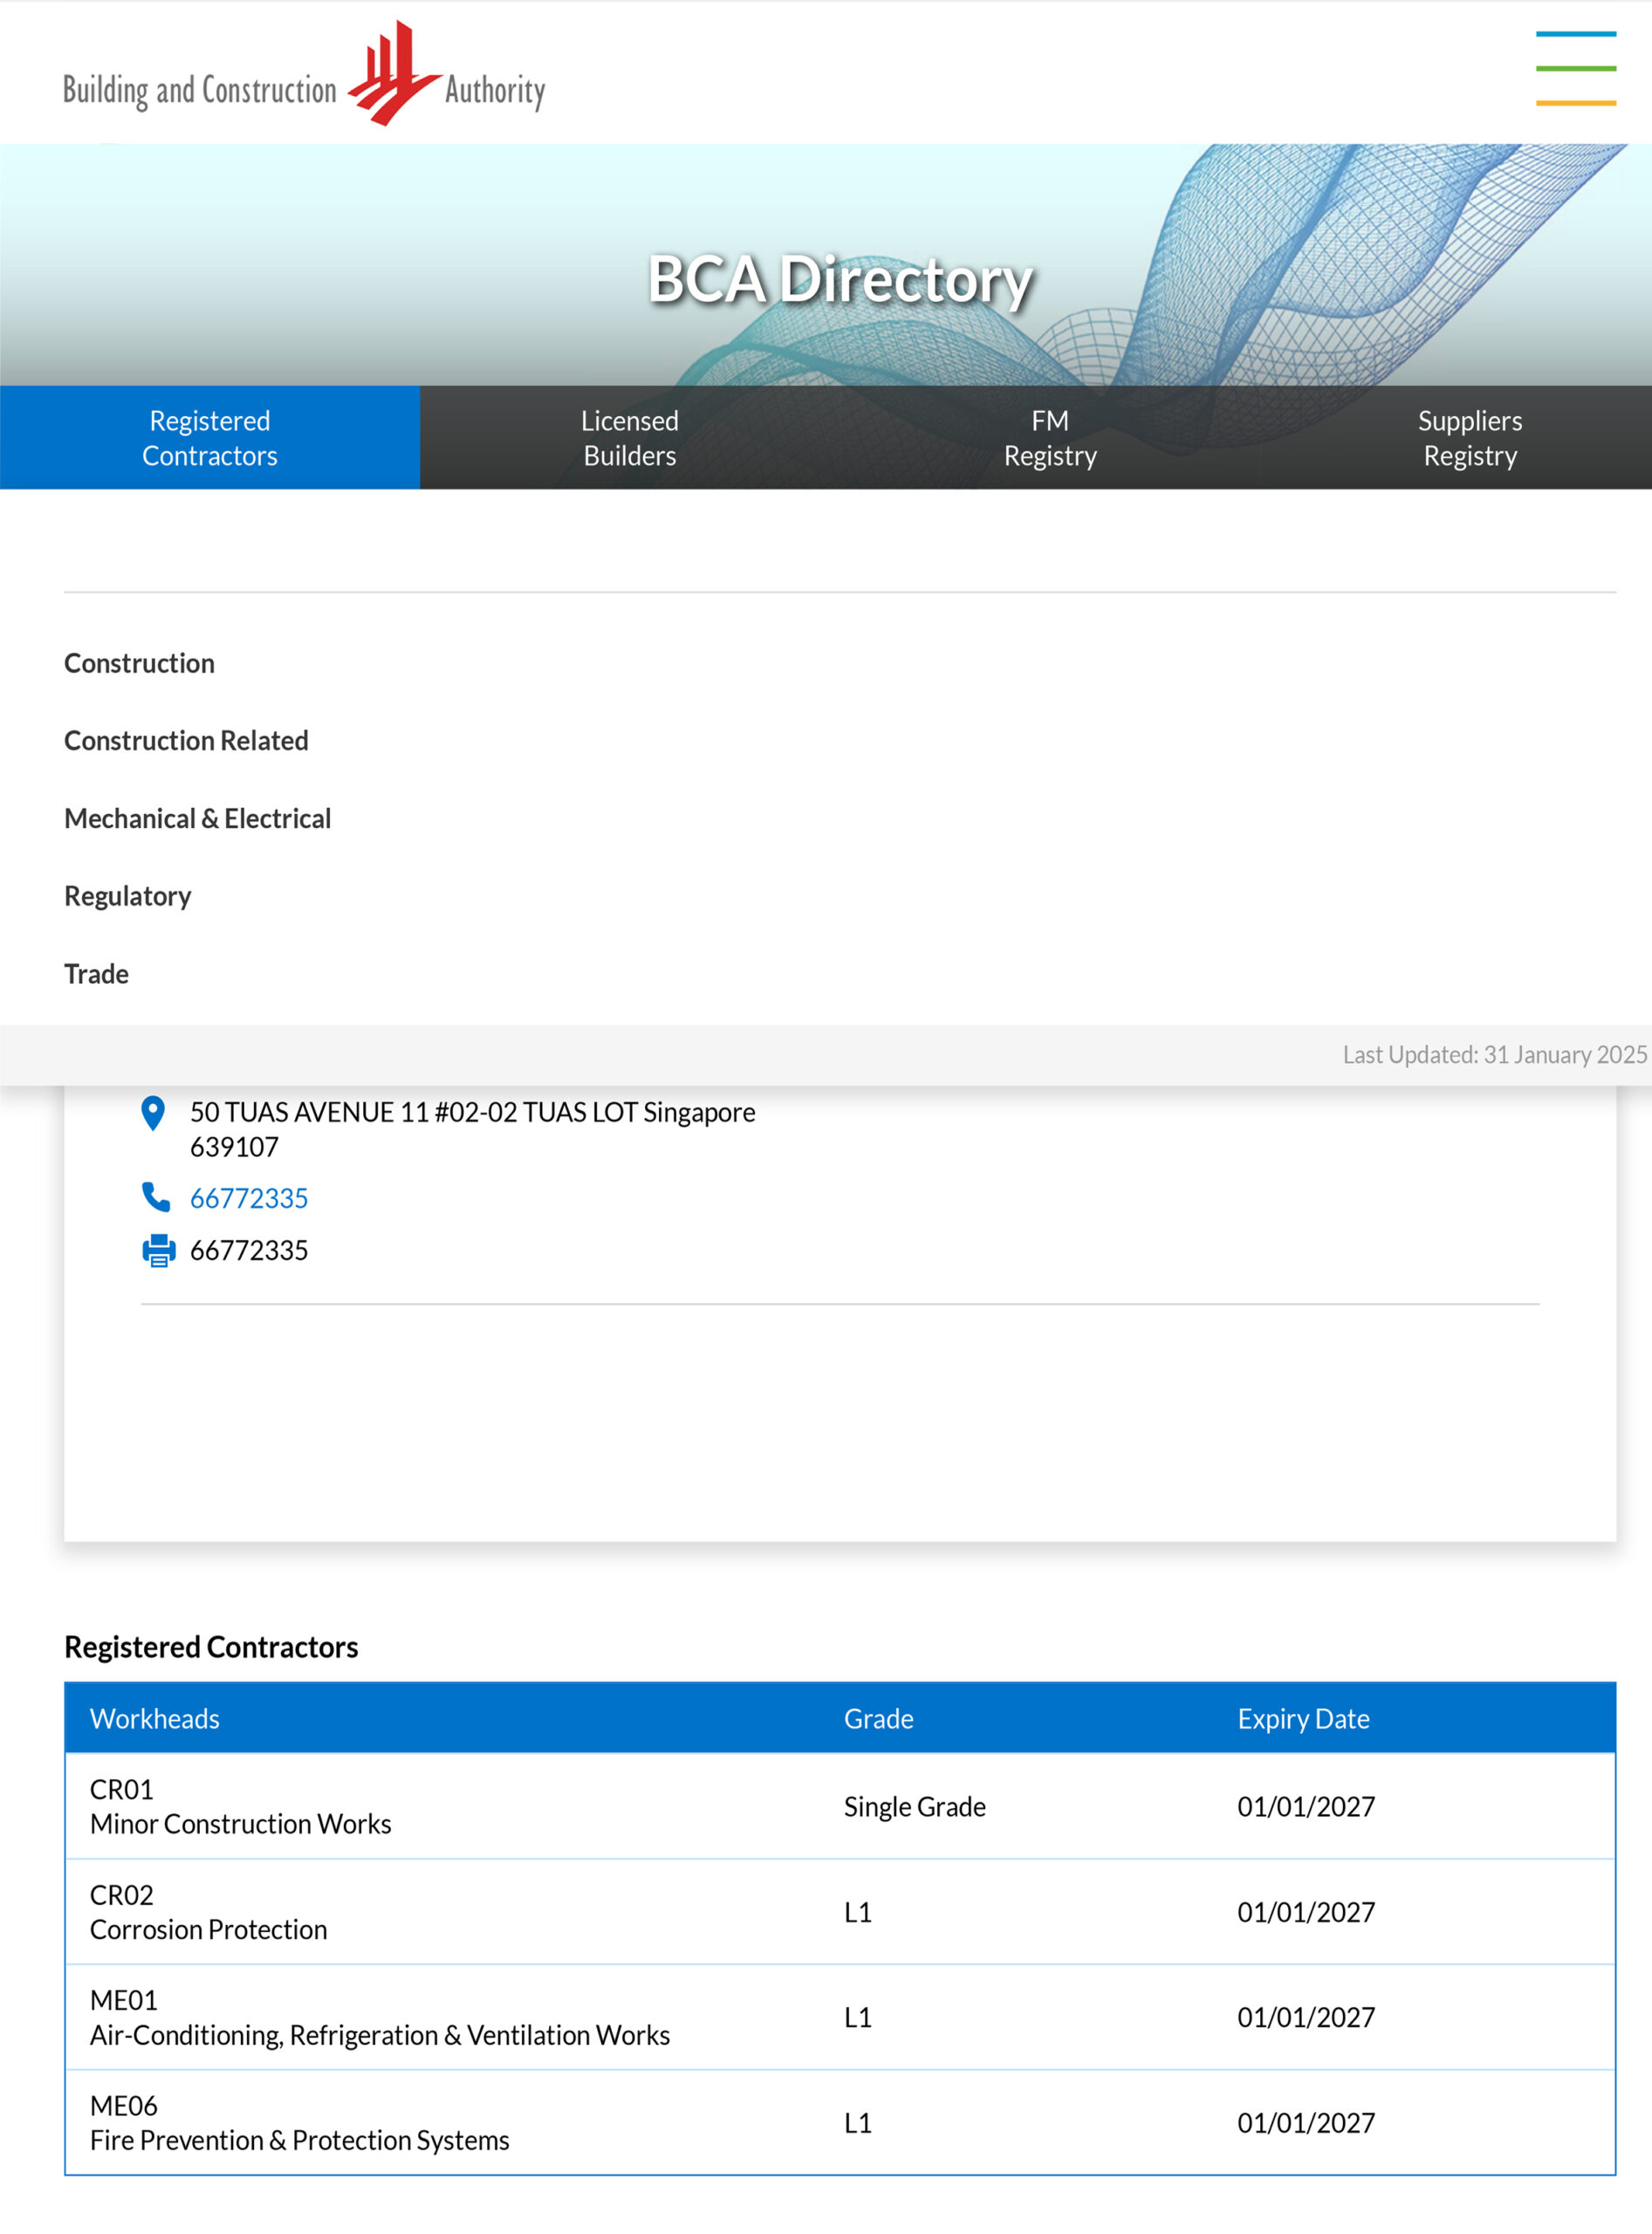Viewport: 1652px width, 2234px height.
Task: Click the Building and Construction Authority logo
Action: 304,74
